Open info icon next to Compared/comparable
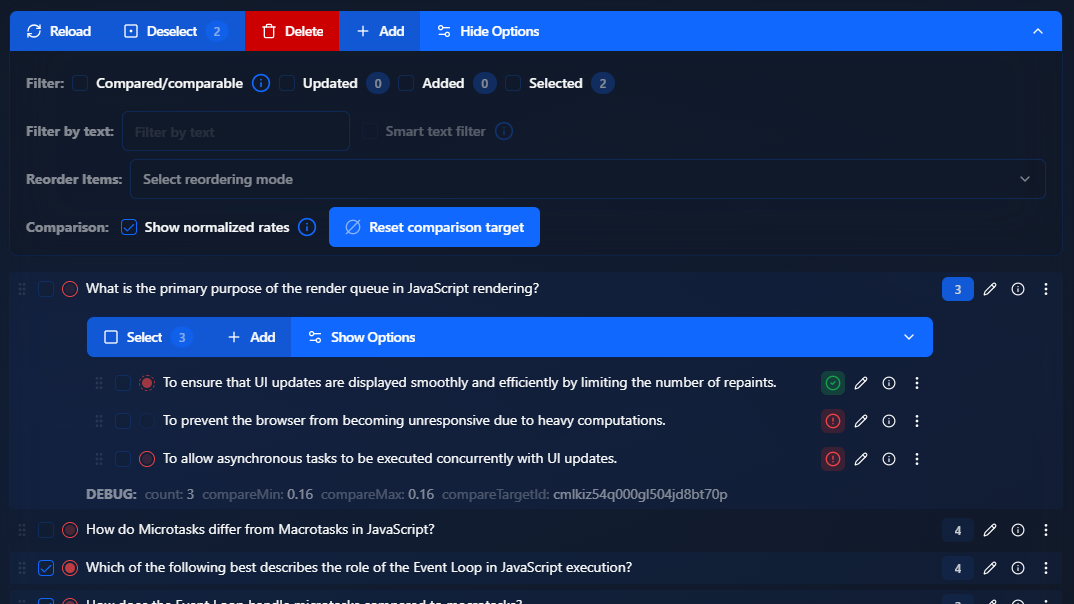Screen dimensions: 1074x604 pyautogui.click(x=260, y=84)
